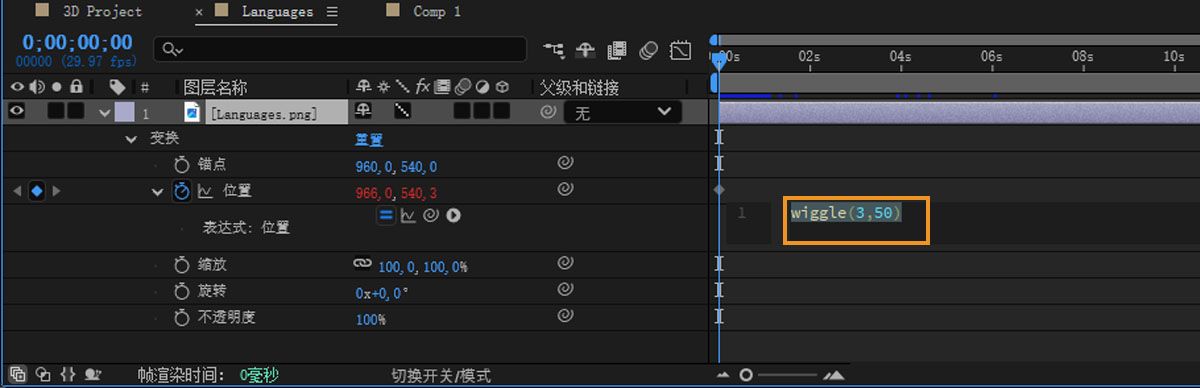1200x388 pixels.
Task: Click the Languages.png layer file icon
Action: pos(192,113)
